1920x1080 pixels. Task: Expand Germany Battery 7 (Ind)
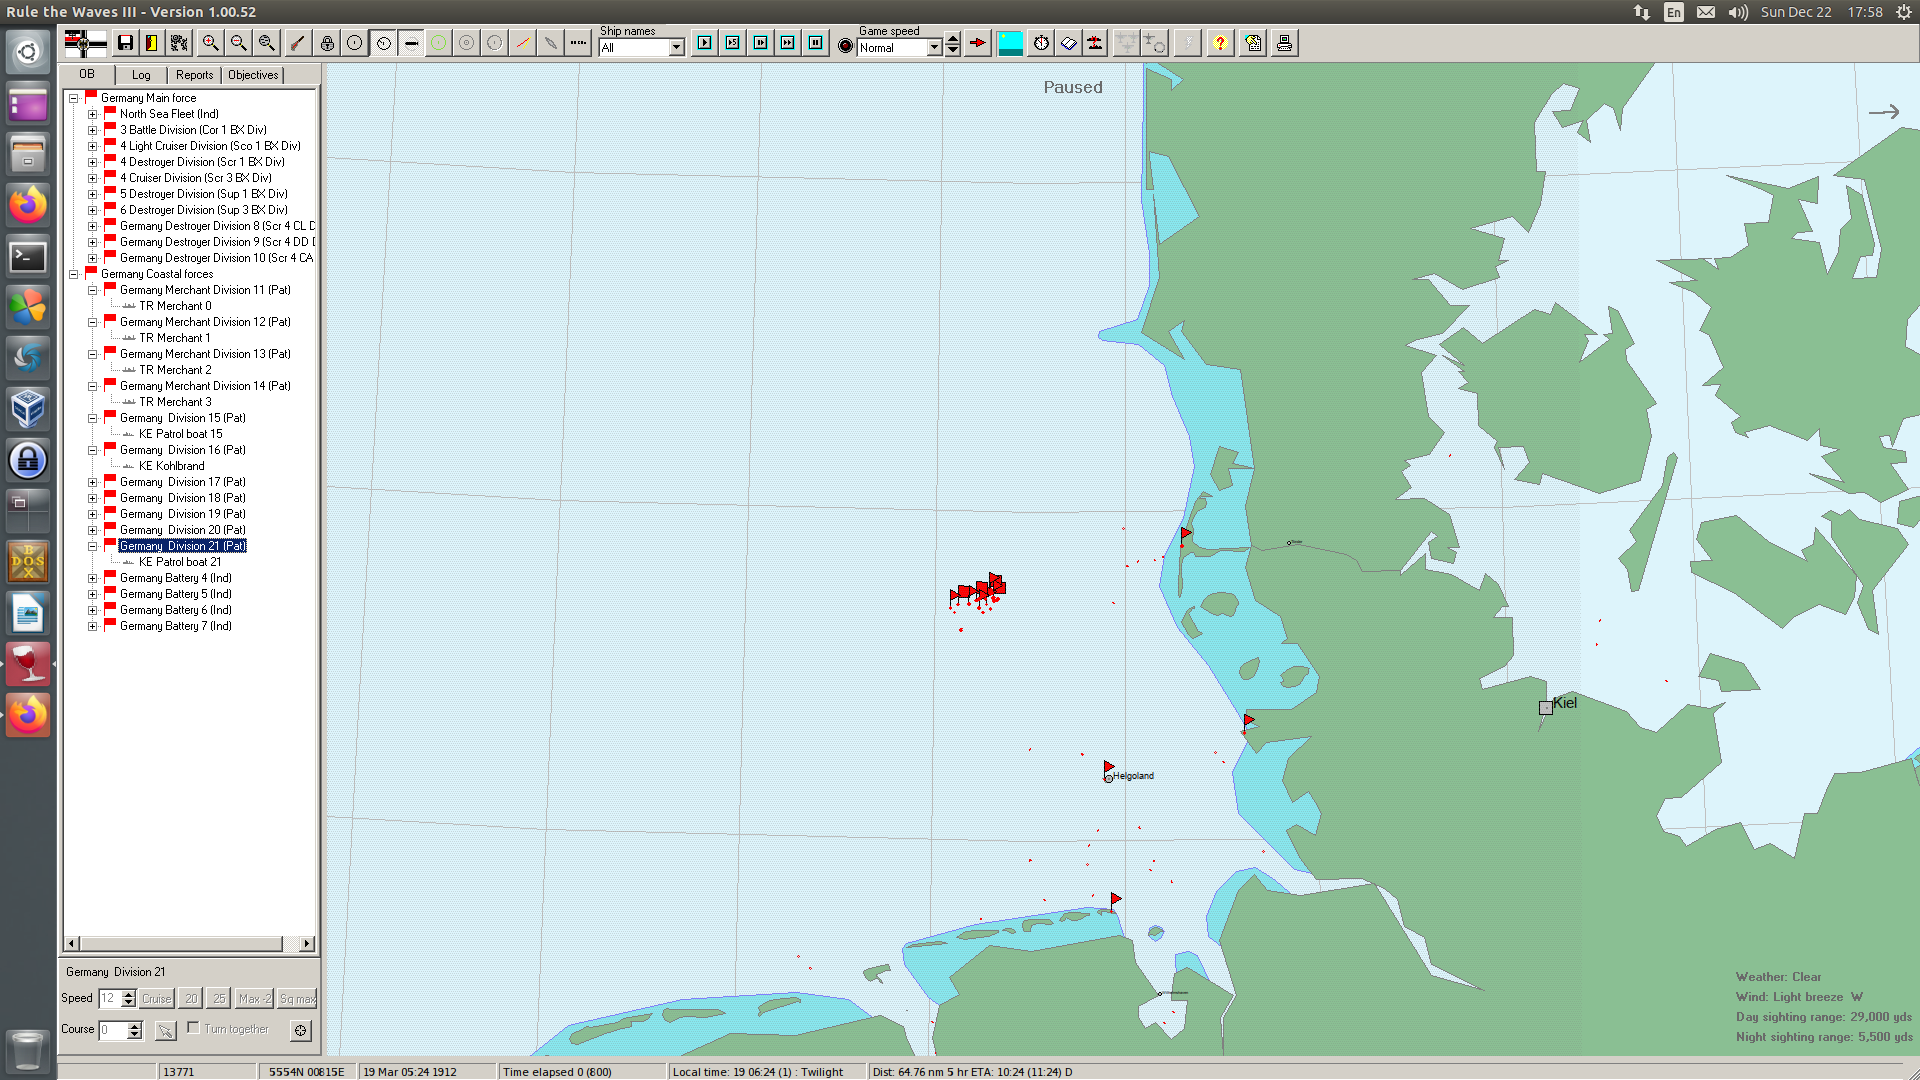[92, 626]
